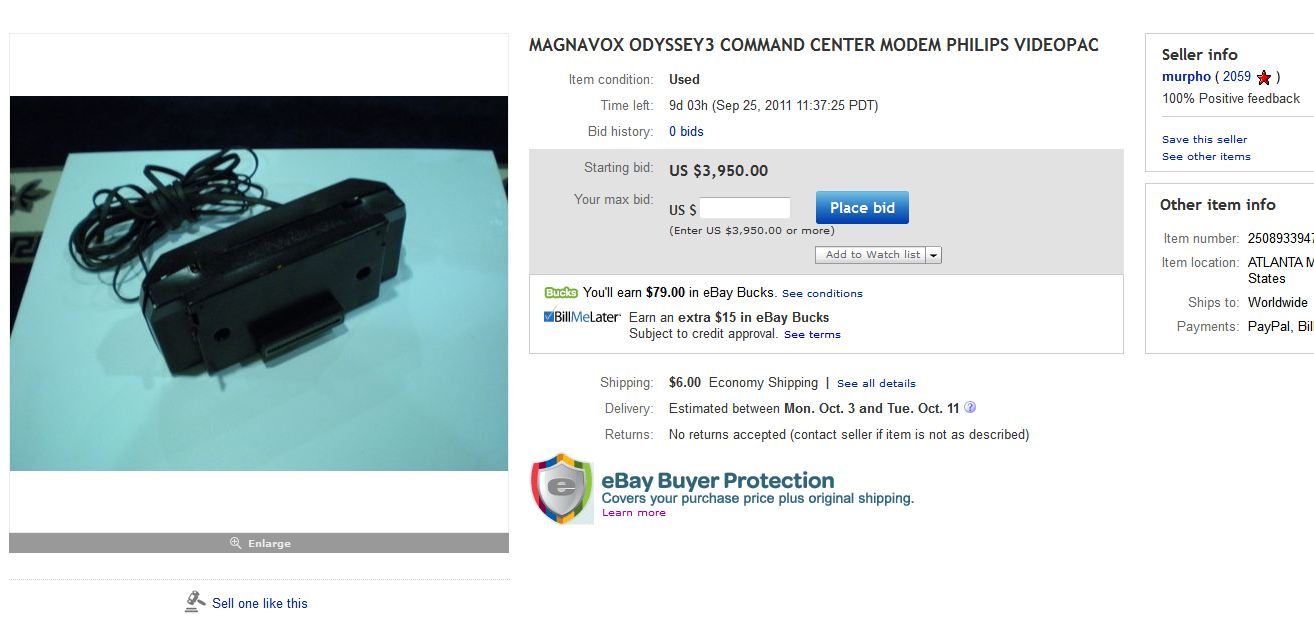Open the 0 bids history link
Screen dimensions: 1314x631
click(x=686, y=131)
